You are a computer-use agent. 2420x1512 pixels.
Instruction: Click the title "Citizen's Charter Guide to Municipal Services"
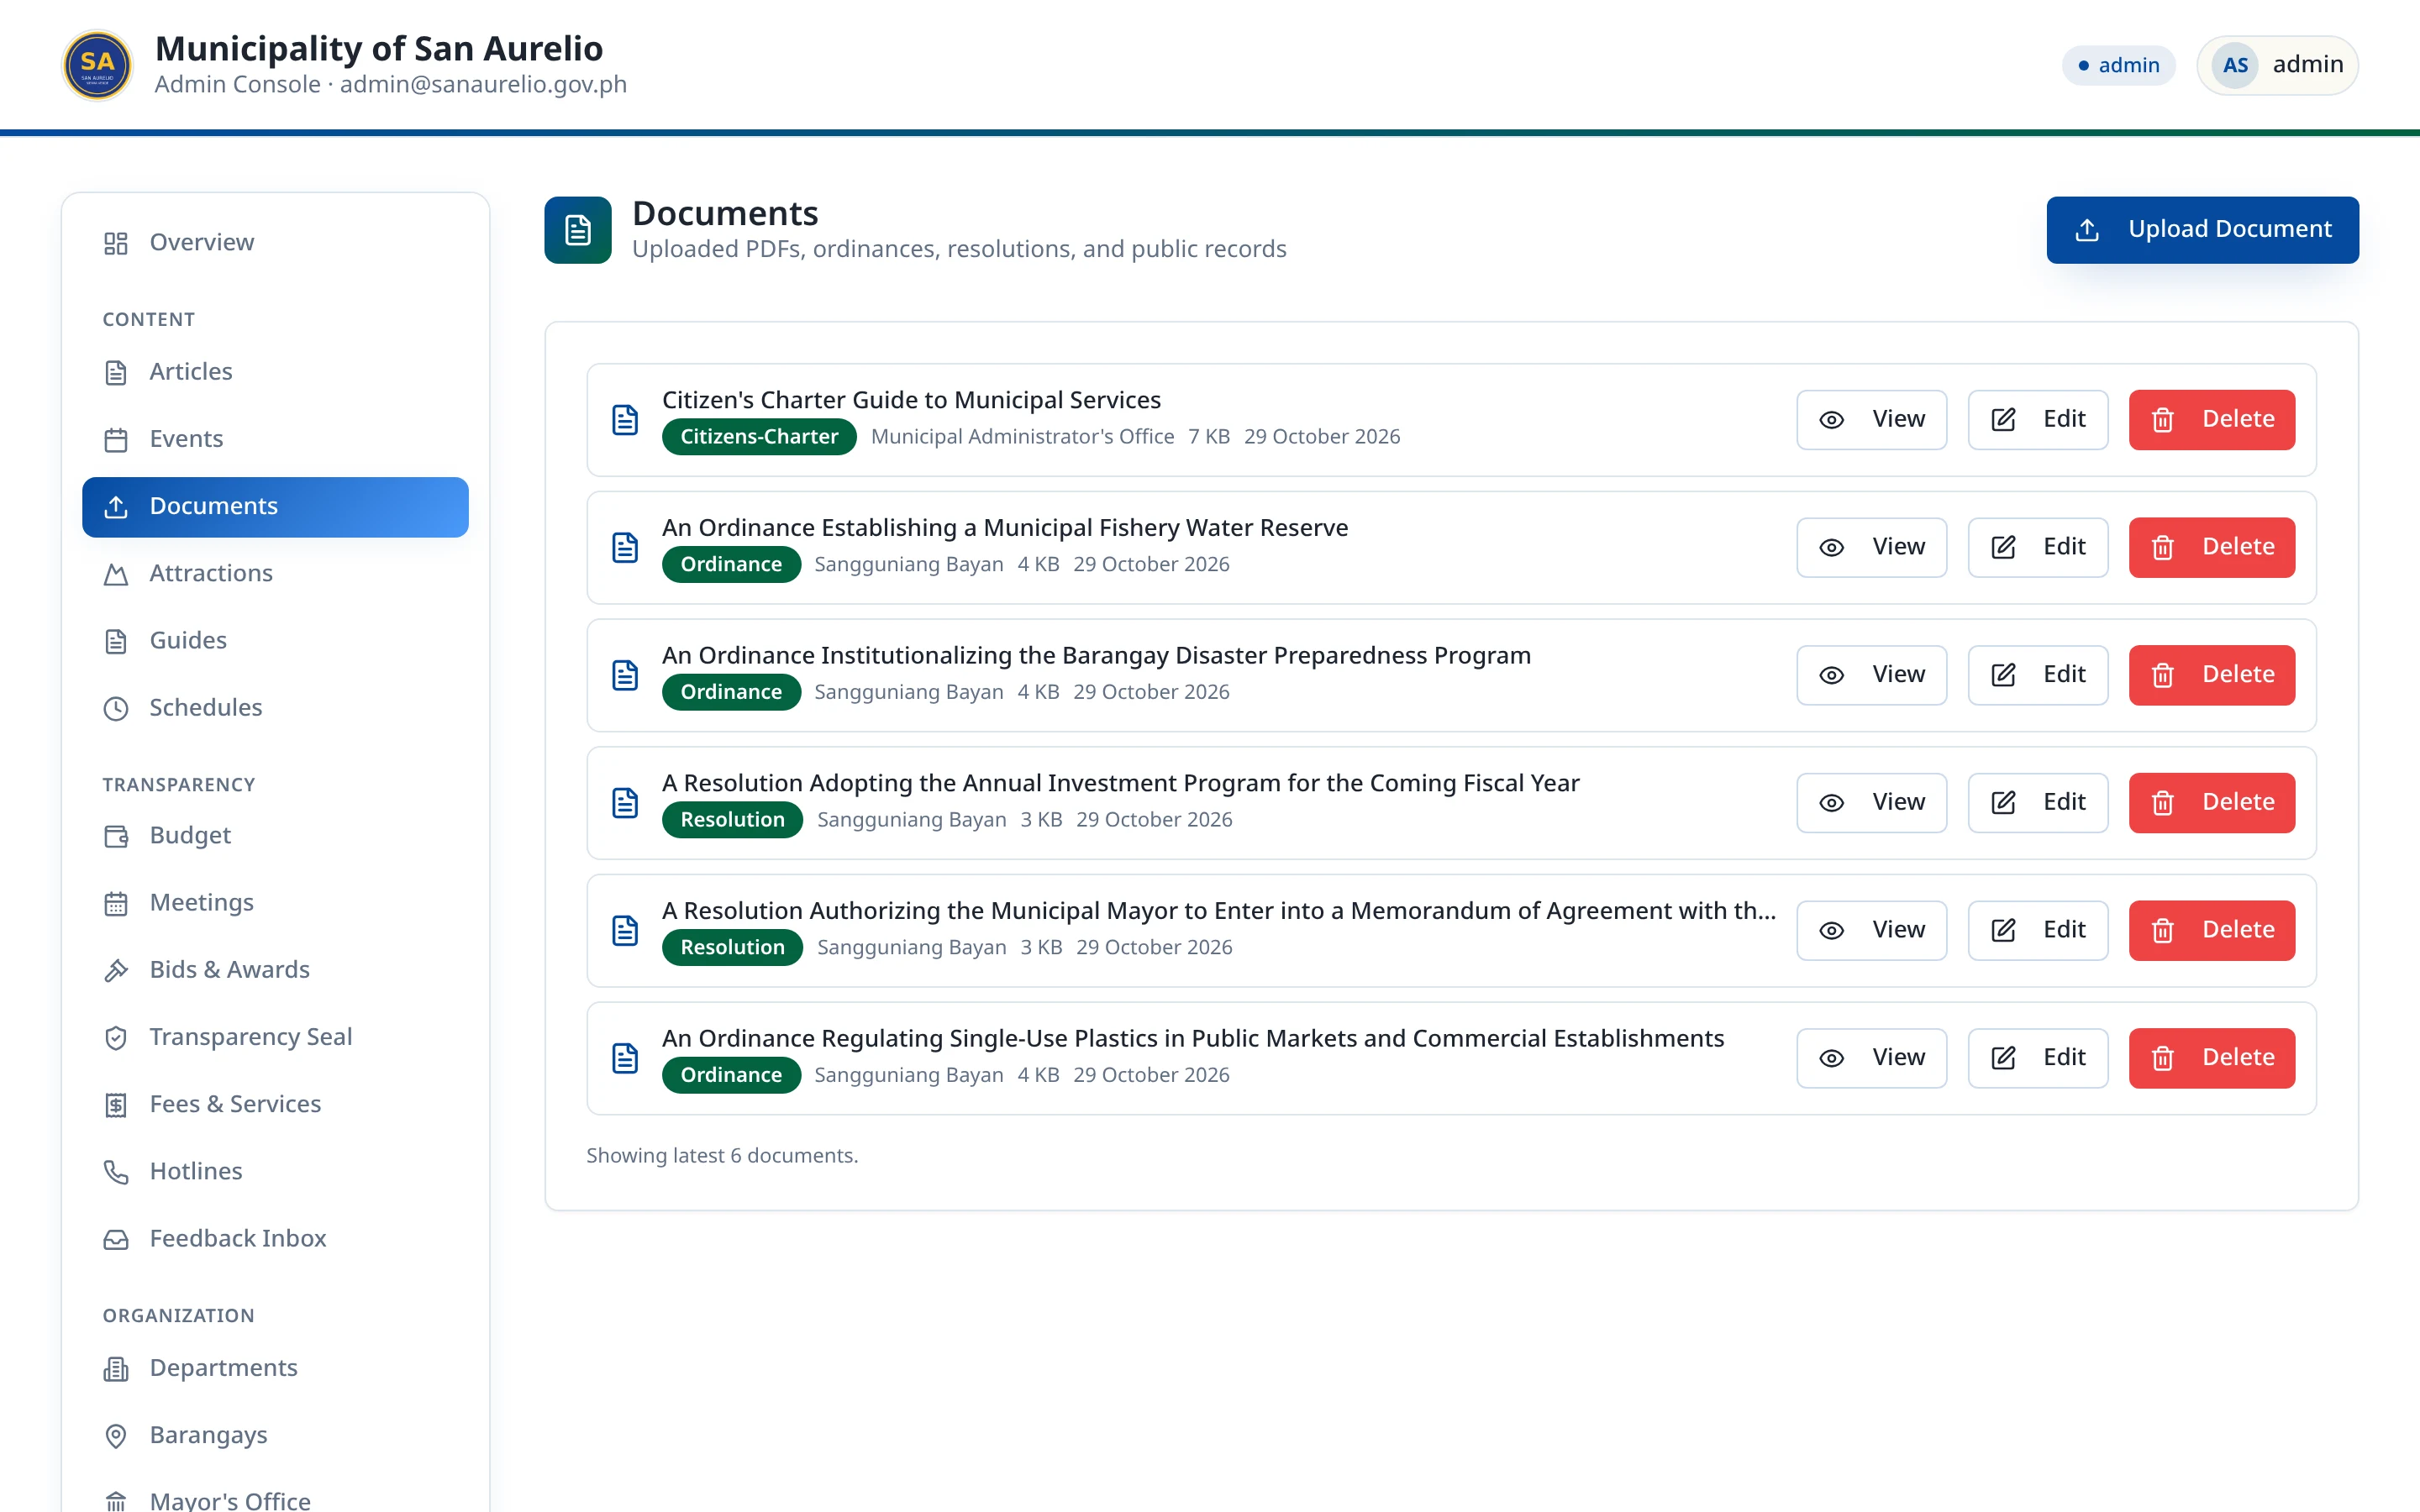click(x=911, y=400)
